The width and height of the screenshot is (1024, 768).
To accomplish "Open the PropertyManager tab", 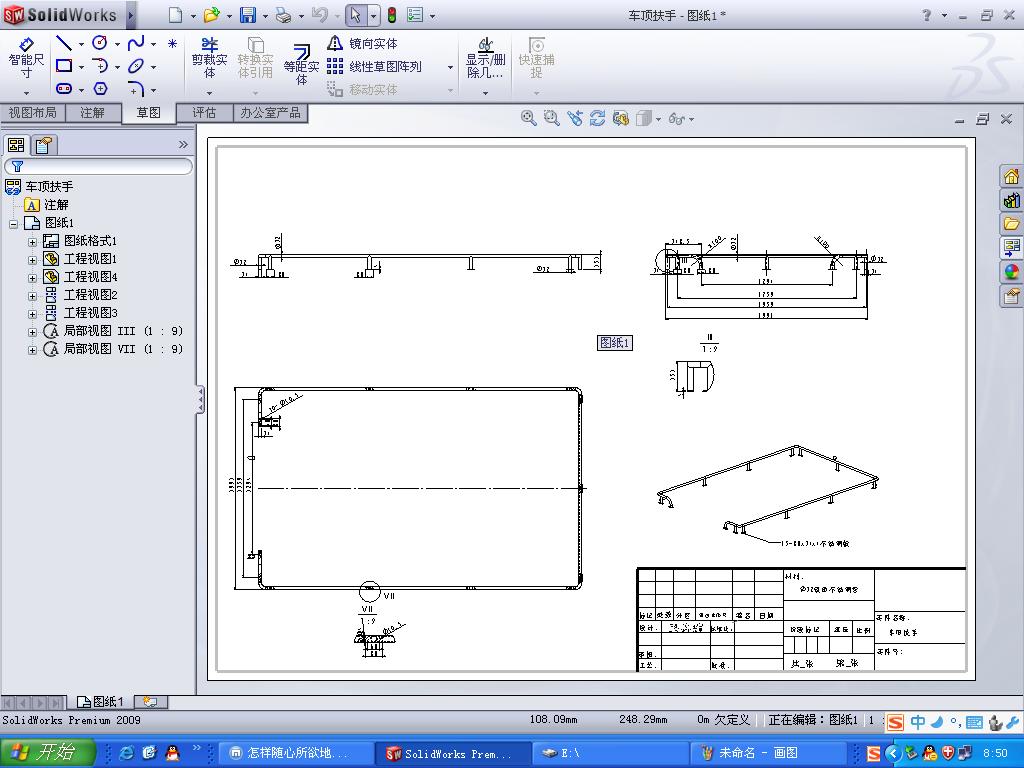I will [x=44, y=145].
